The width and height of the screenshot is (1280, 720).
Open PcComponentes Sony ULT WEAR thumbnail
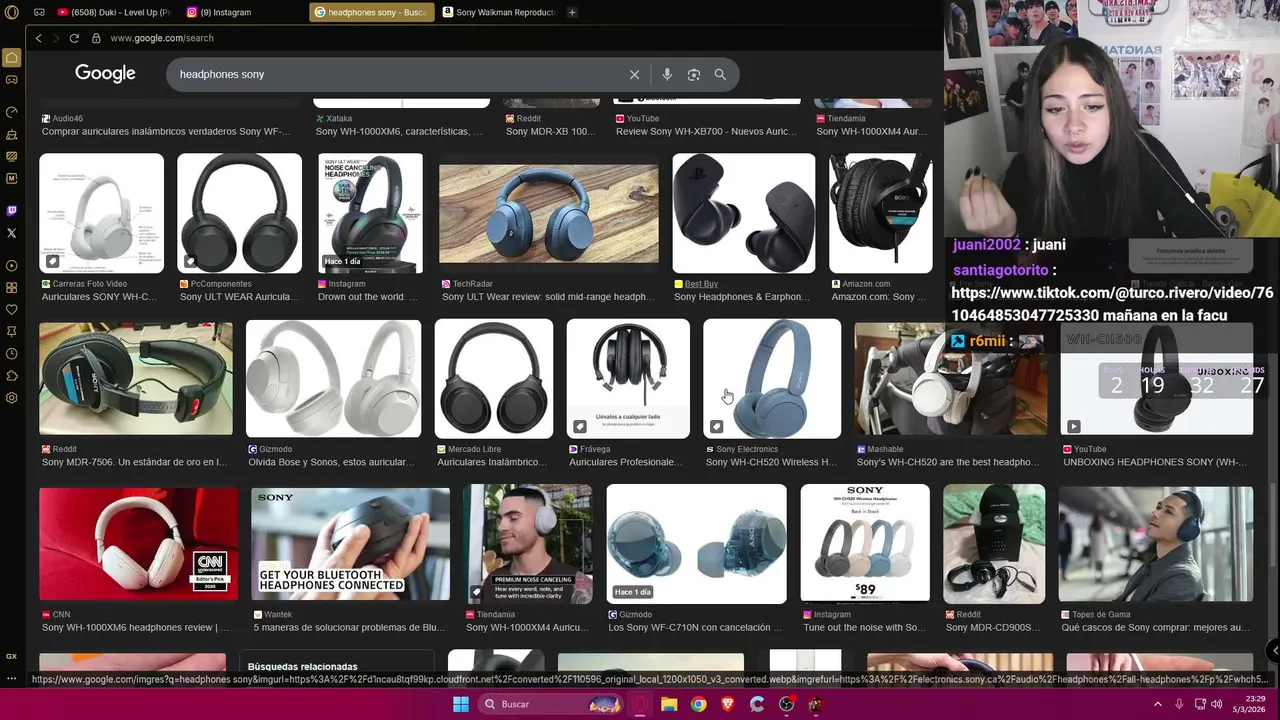(x=239, y=213)
